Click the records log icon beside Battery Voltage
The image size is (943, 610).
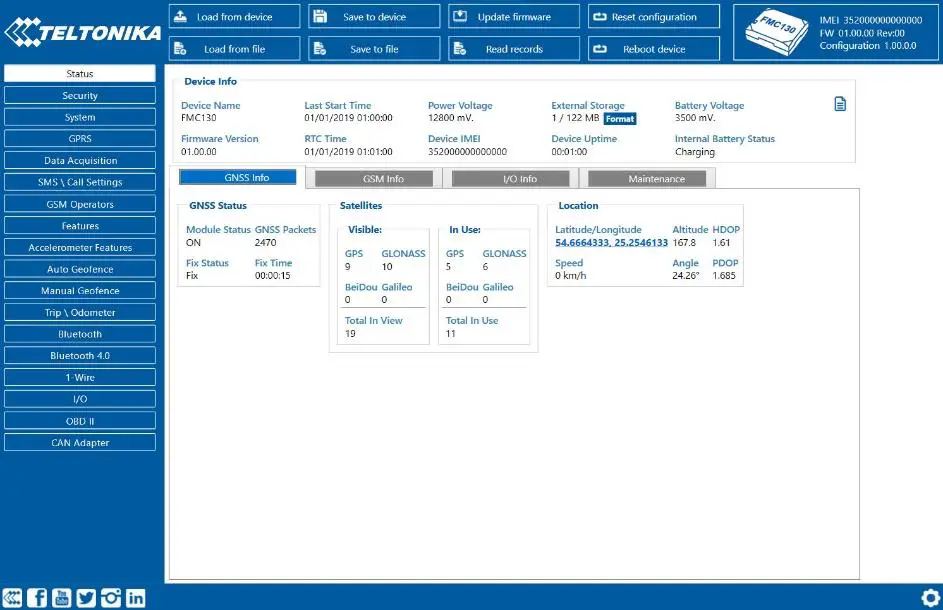coord(840,103)
